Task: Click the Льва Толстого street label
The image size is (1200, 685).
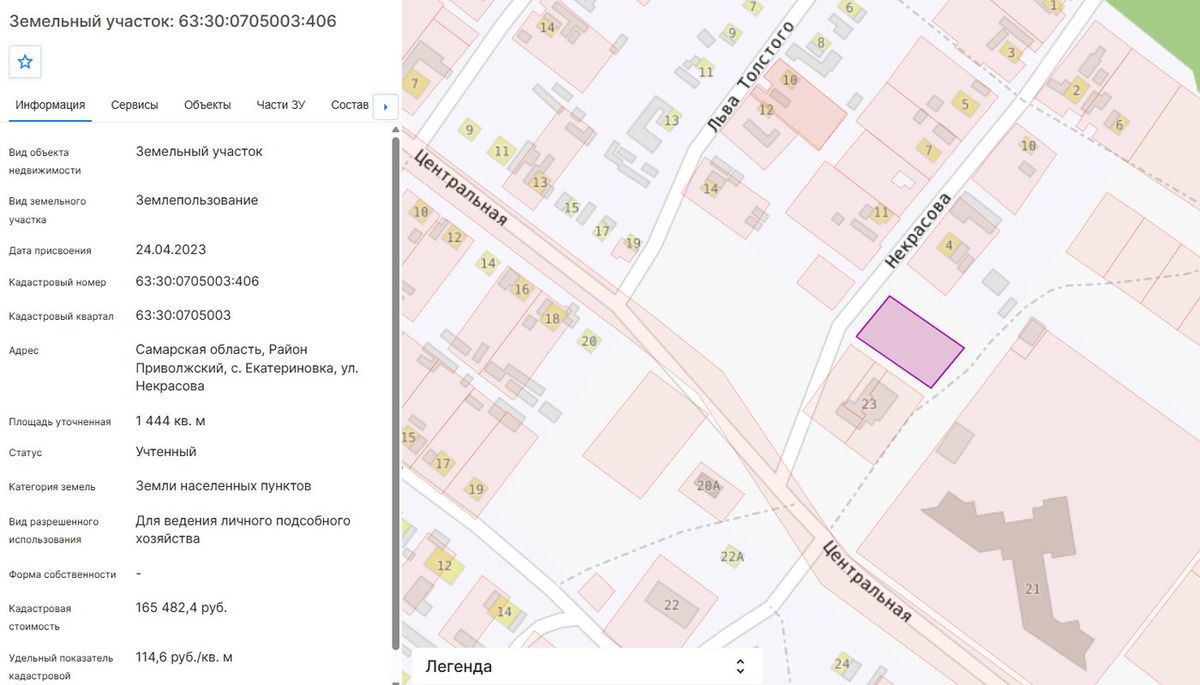Action: tap(750, 76)
